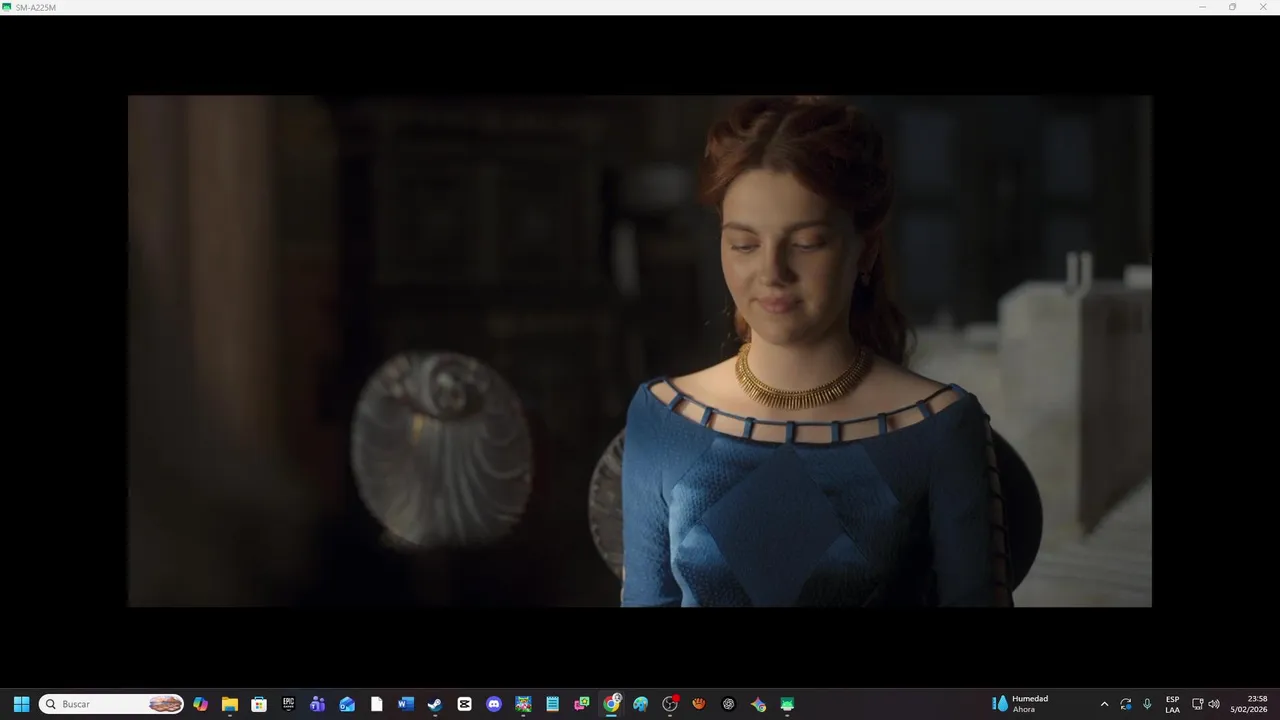This screenshot has width=1280, height=720.
Task: Open Microsoft Teams from taskbar
Action: click(318, 704)
